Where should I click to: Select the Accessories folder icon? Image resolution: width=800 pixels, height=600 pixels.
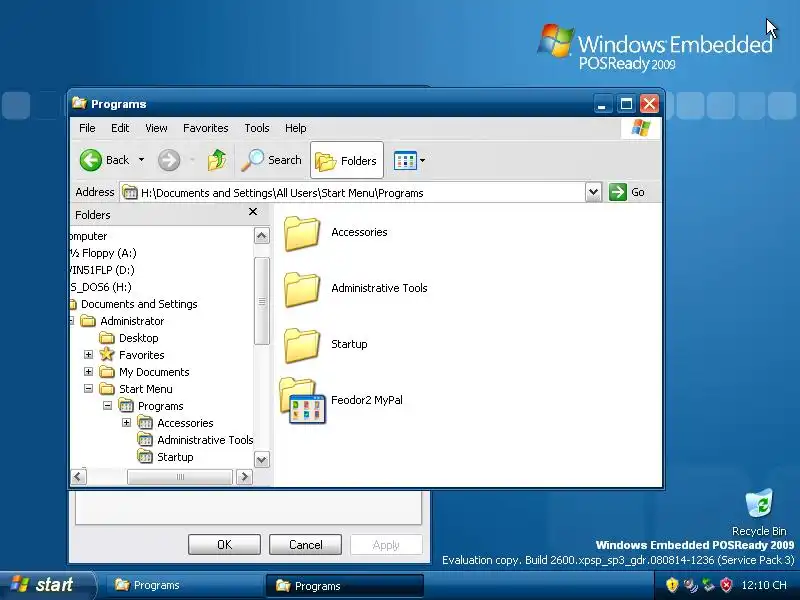coord(302,233)
